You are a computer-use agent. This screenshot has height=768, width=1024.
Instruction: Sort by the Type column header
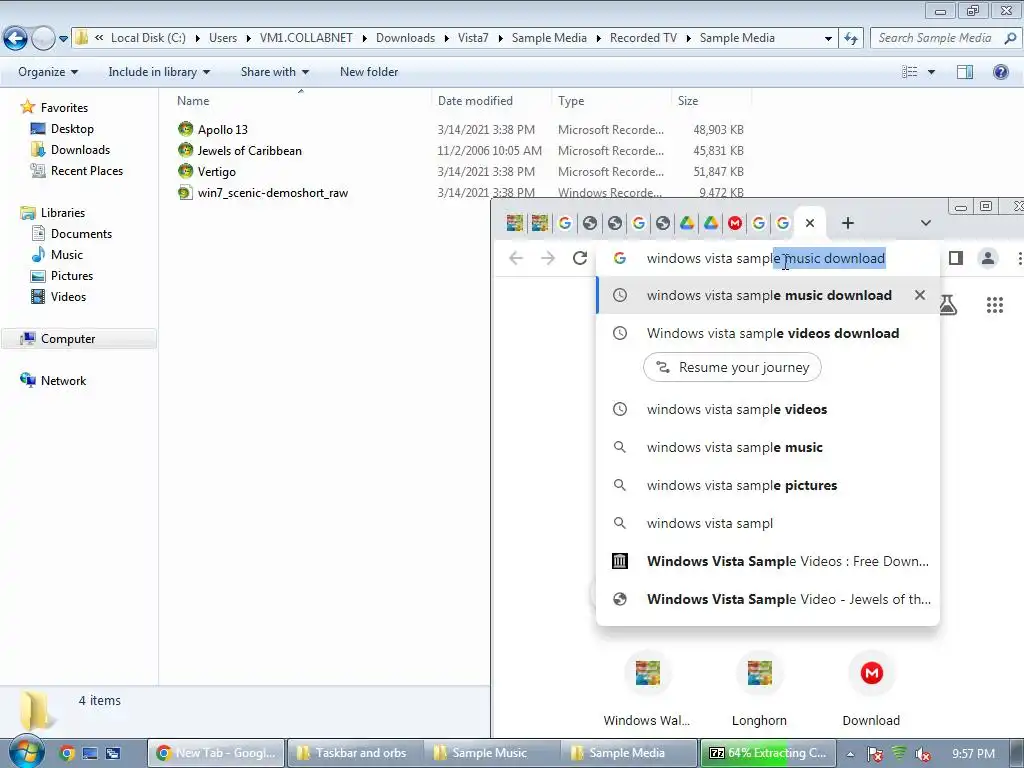click(571, 101)
